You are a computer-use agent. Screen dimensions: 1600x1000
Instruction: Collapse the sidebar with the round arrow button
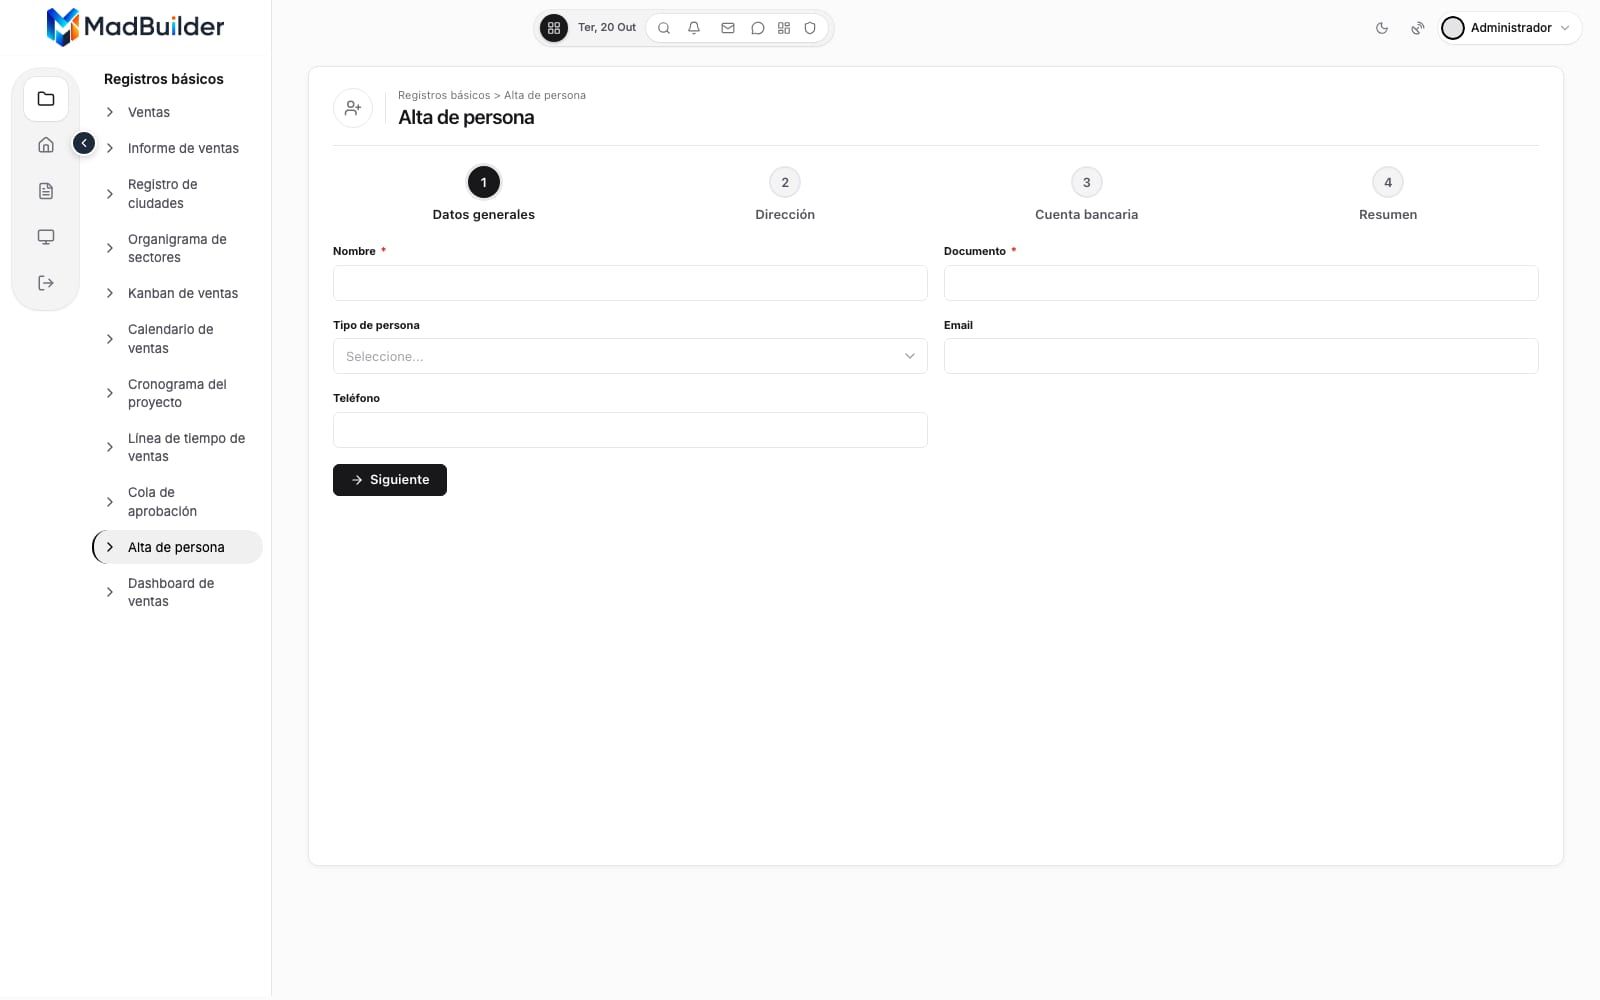click(x=84, y=144)
